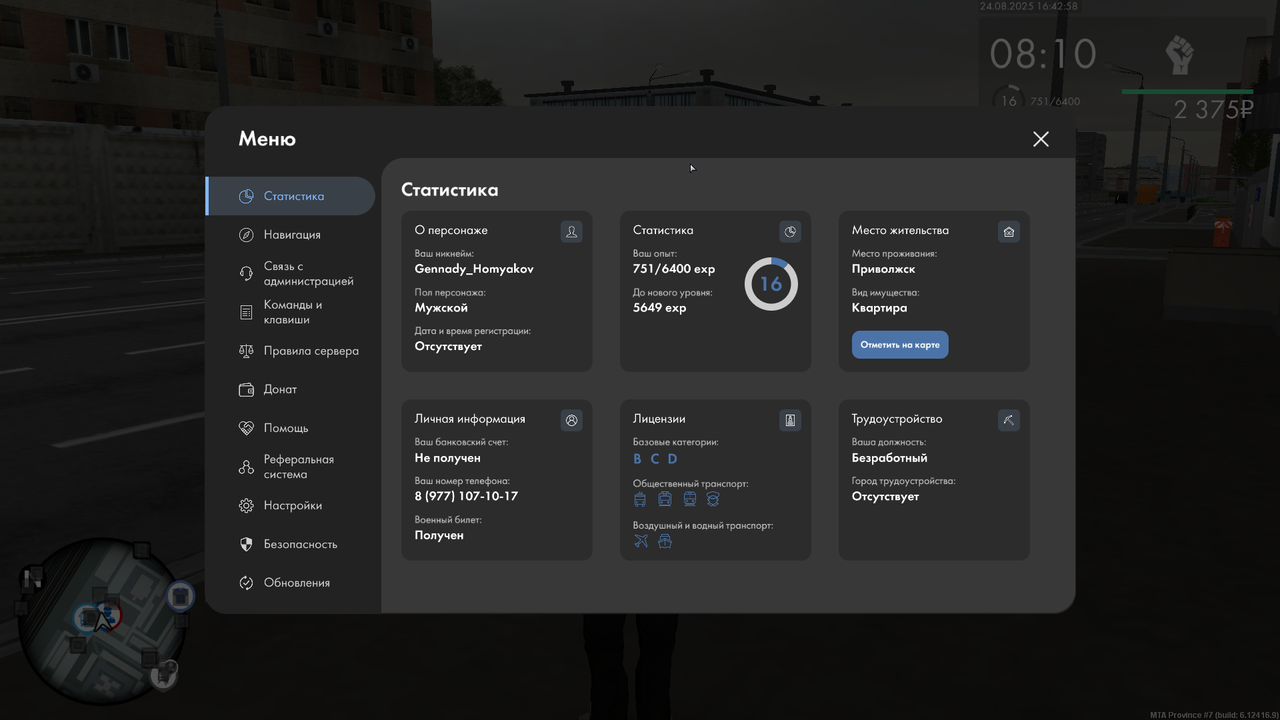Image resolution: width=1280 pixels, height=720 pixels.
Task: Open the Донат section
Action: coord(291,390)
